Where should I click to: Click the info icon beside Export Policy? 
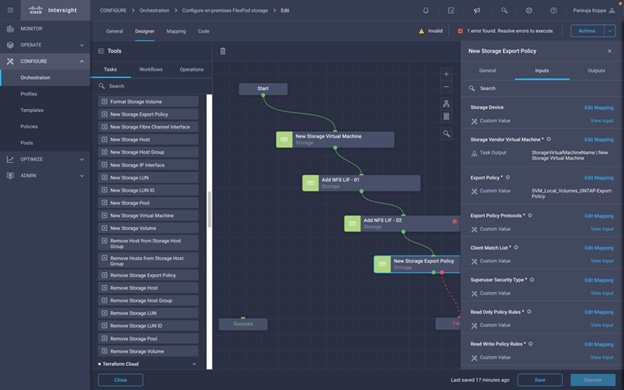(508, 177)
